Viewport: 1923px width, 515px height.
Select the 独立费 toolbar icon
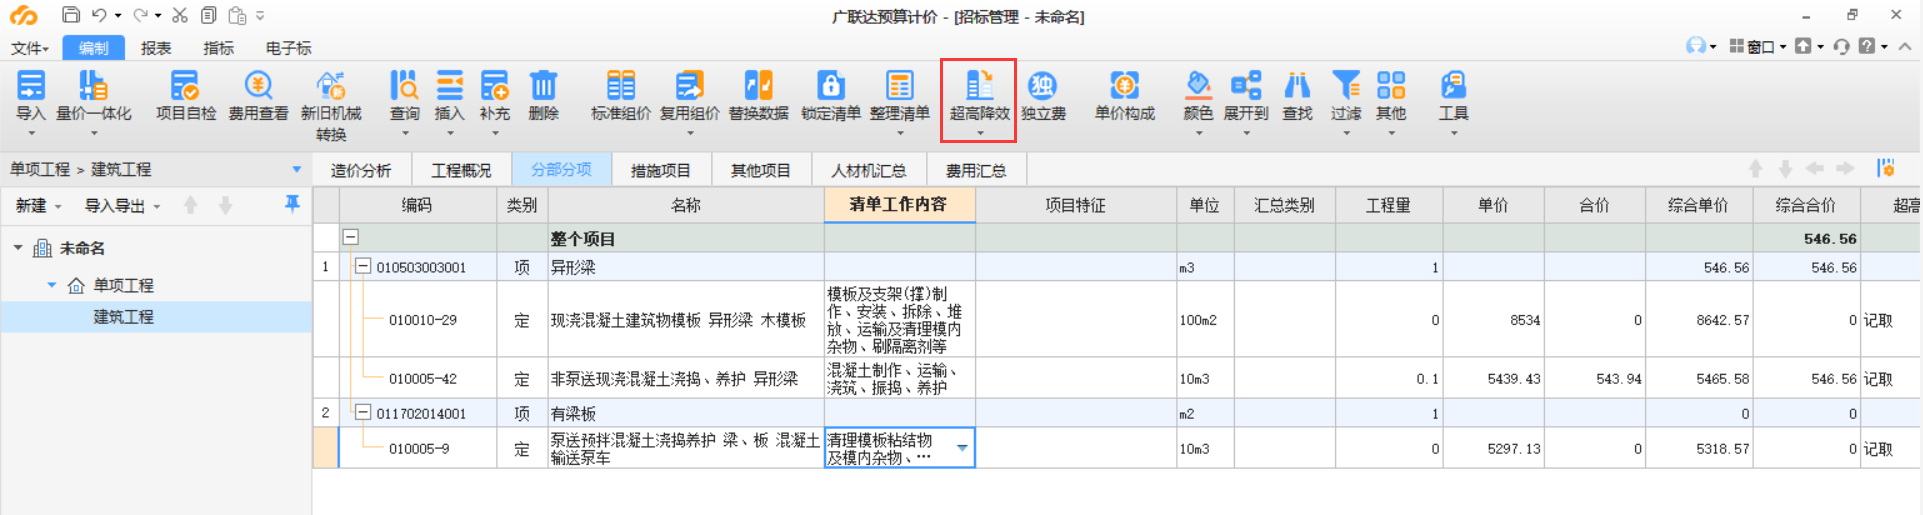1042,87
